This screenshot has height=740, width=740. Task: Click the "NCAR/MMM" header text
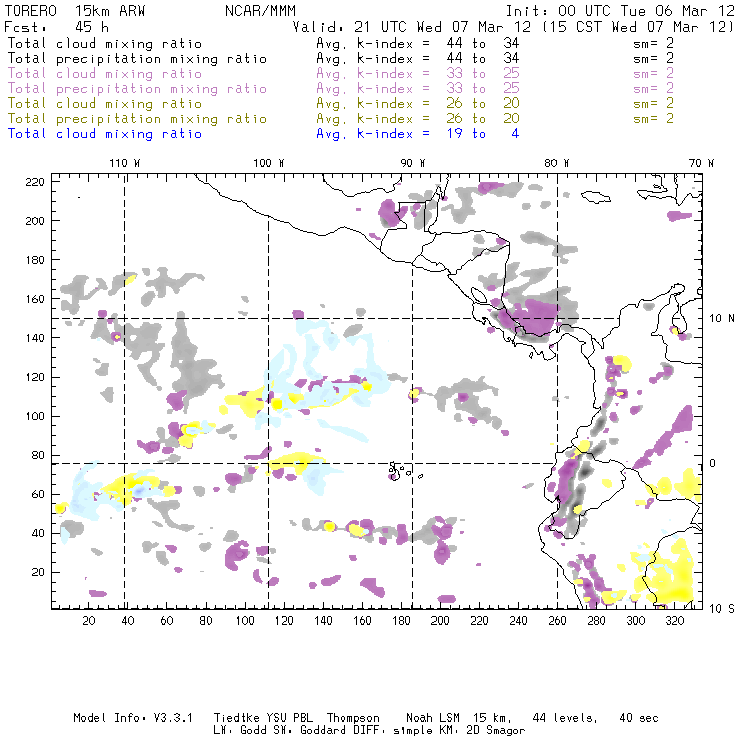click(261, 11)
